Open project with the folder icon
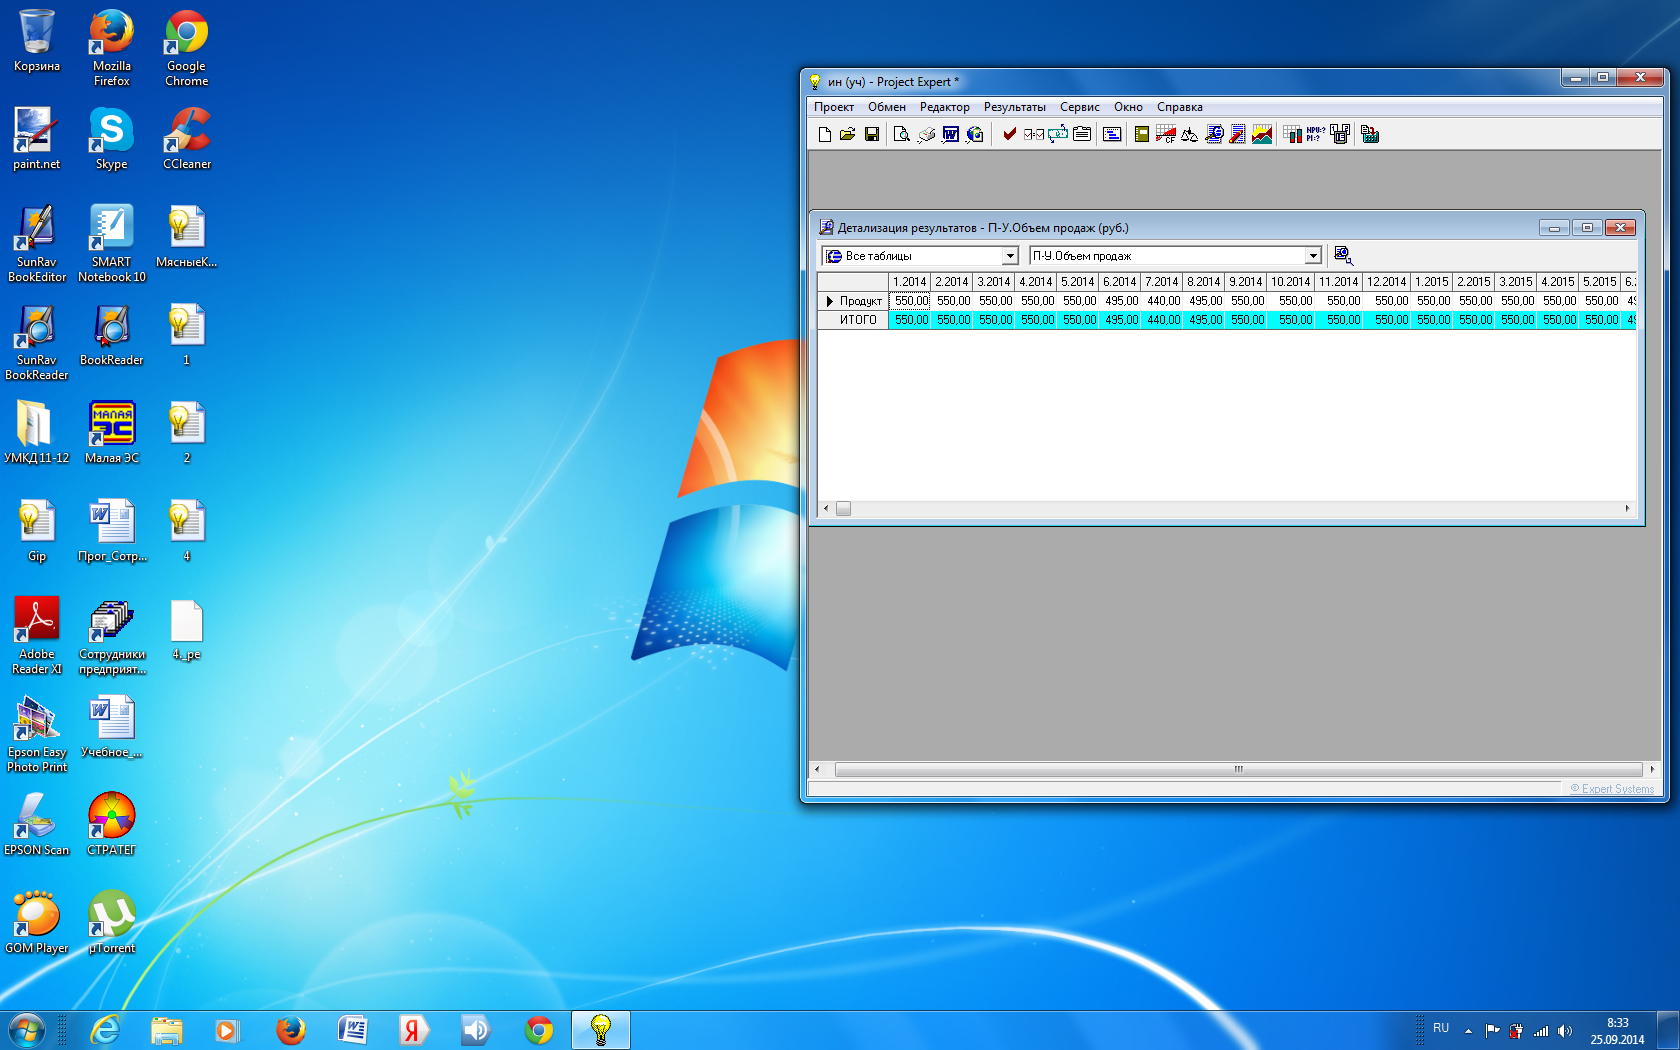The width and height of the screenshot is (1680, 1050). [x=848, y=134]
